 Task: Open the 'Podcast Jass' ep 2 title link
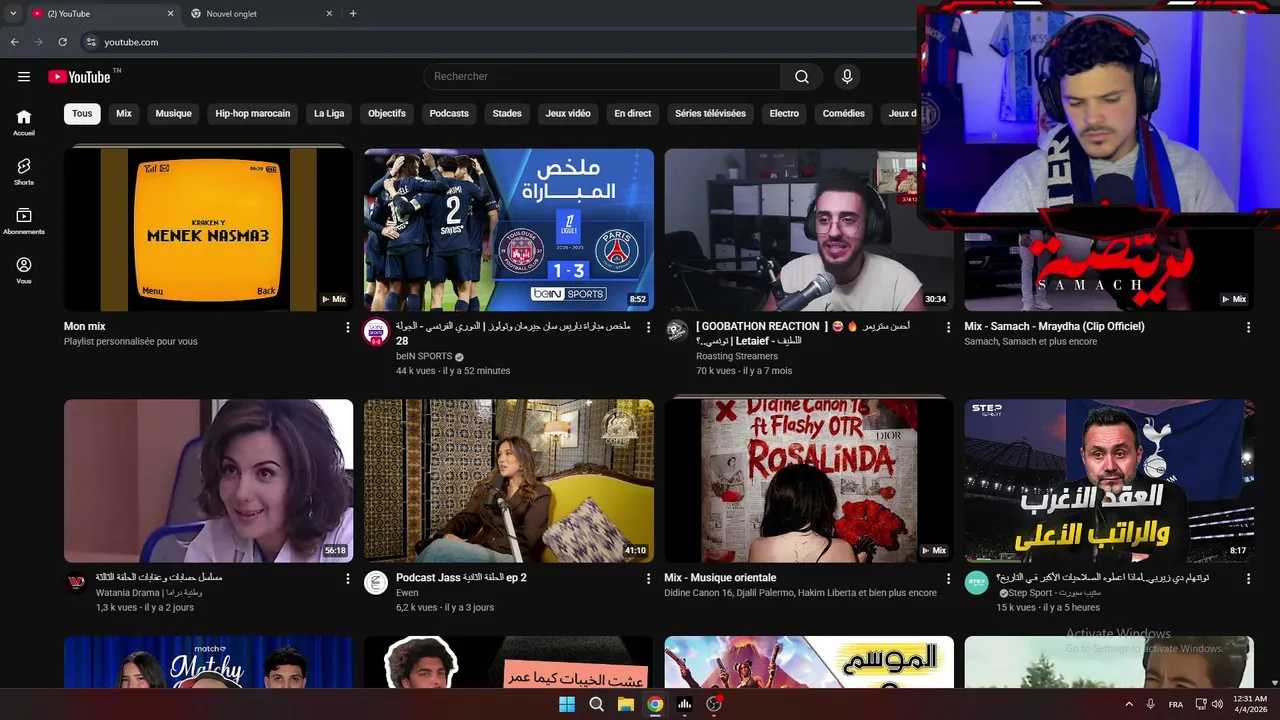[461, 578]
